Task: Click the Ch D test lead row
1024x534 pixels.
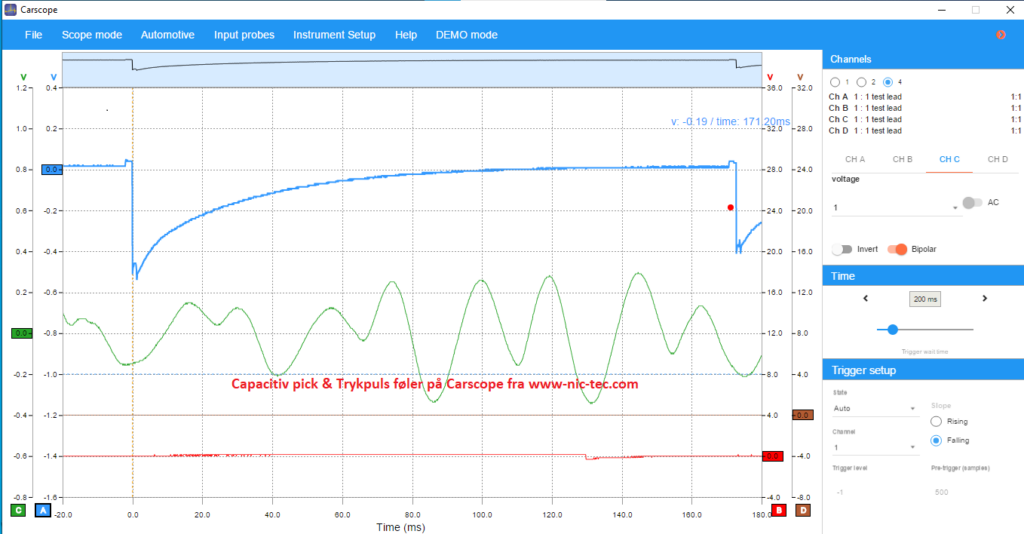Action: click(925, 131)
